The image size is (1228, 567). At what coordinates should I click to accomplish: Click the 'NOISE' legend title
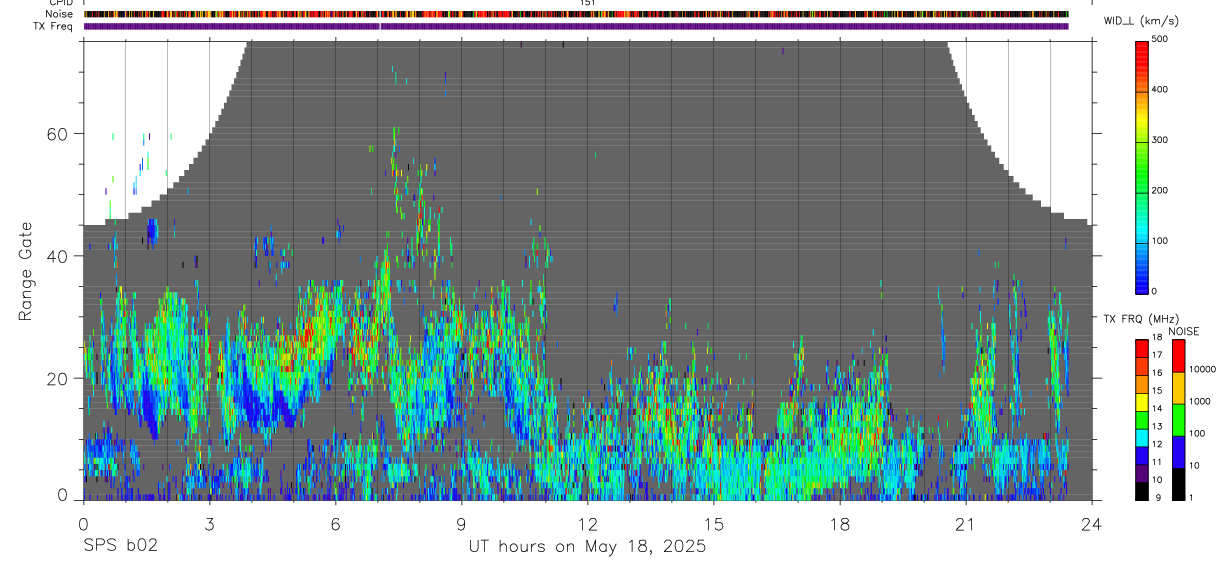[1183, 331]
